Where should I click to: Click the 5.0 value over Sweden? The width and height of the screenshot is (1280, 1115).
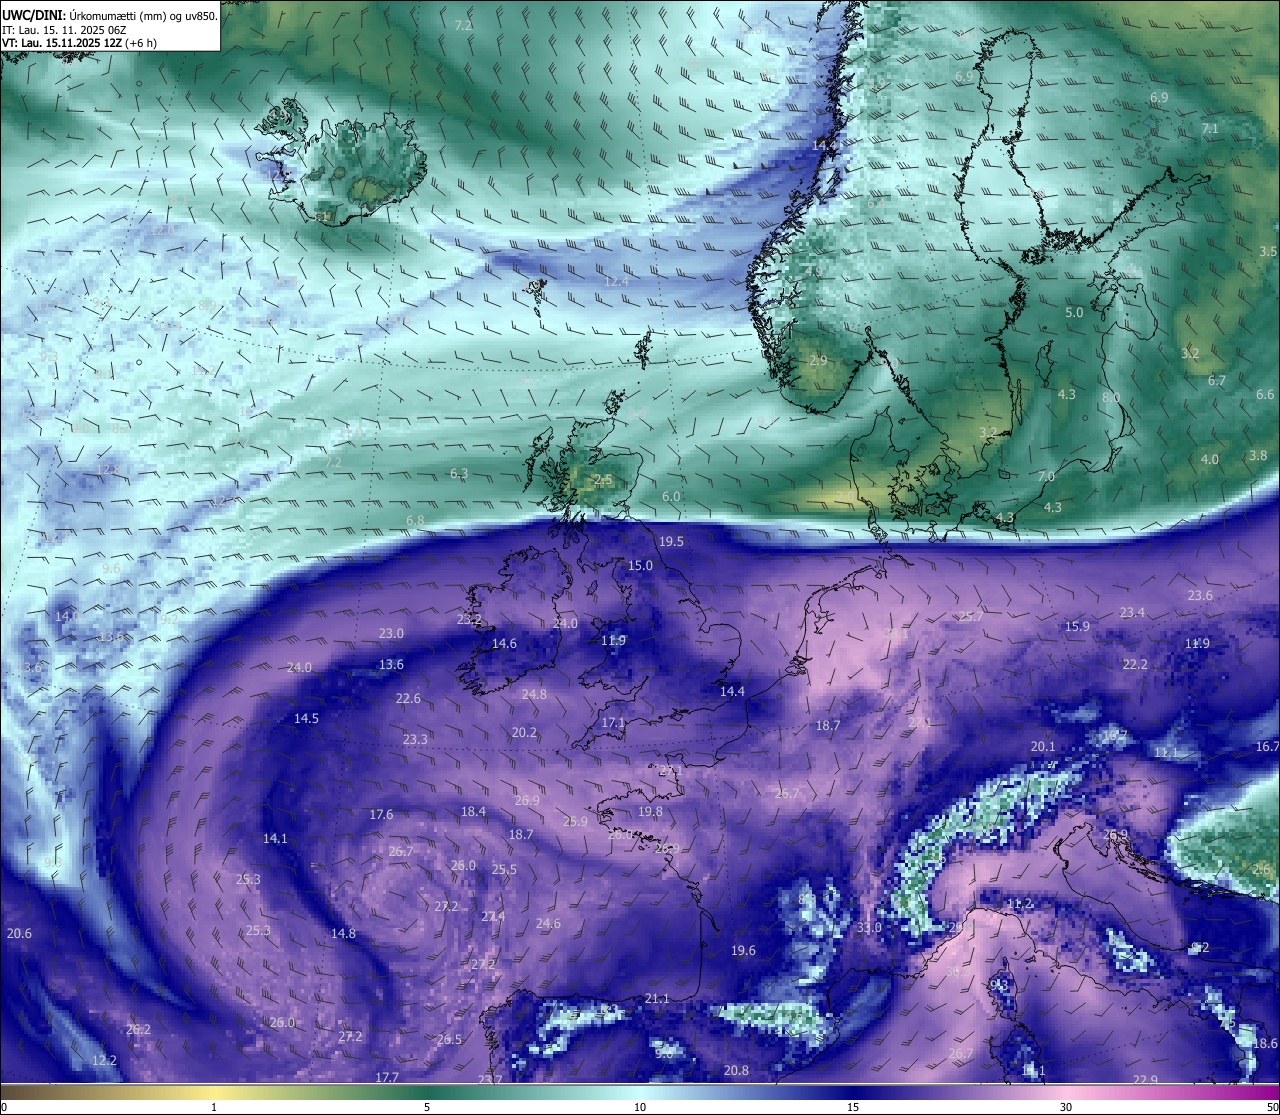tap(1074, 312)
